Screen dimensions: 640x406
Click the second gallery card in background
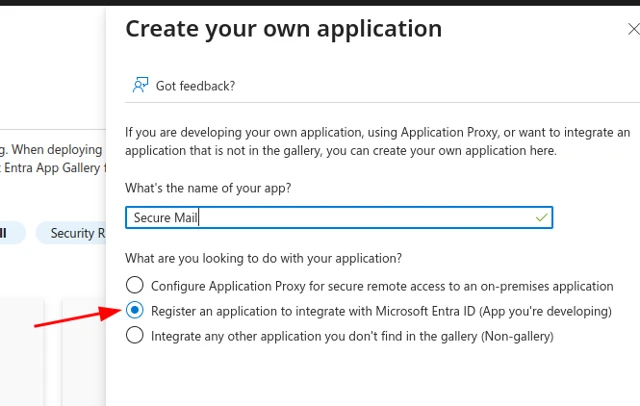click(x=84, y=350)
